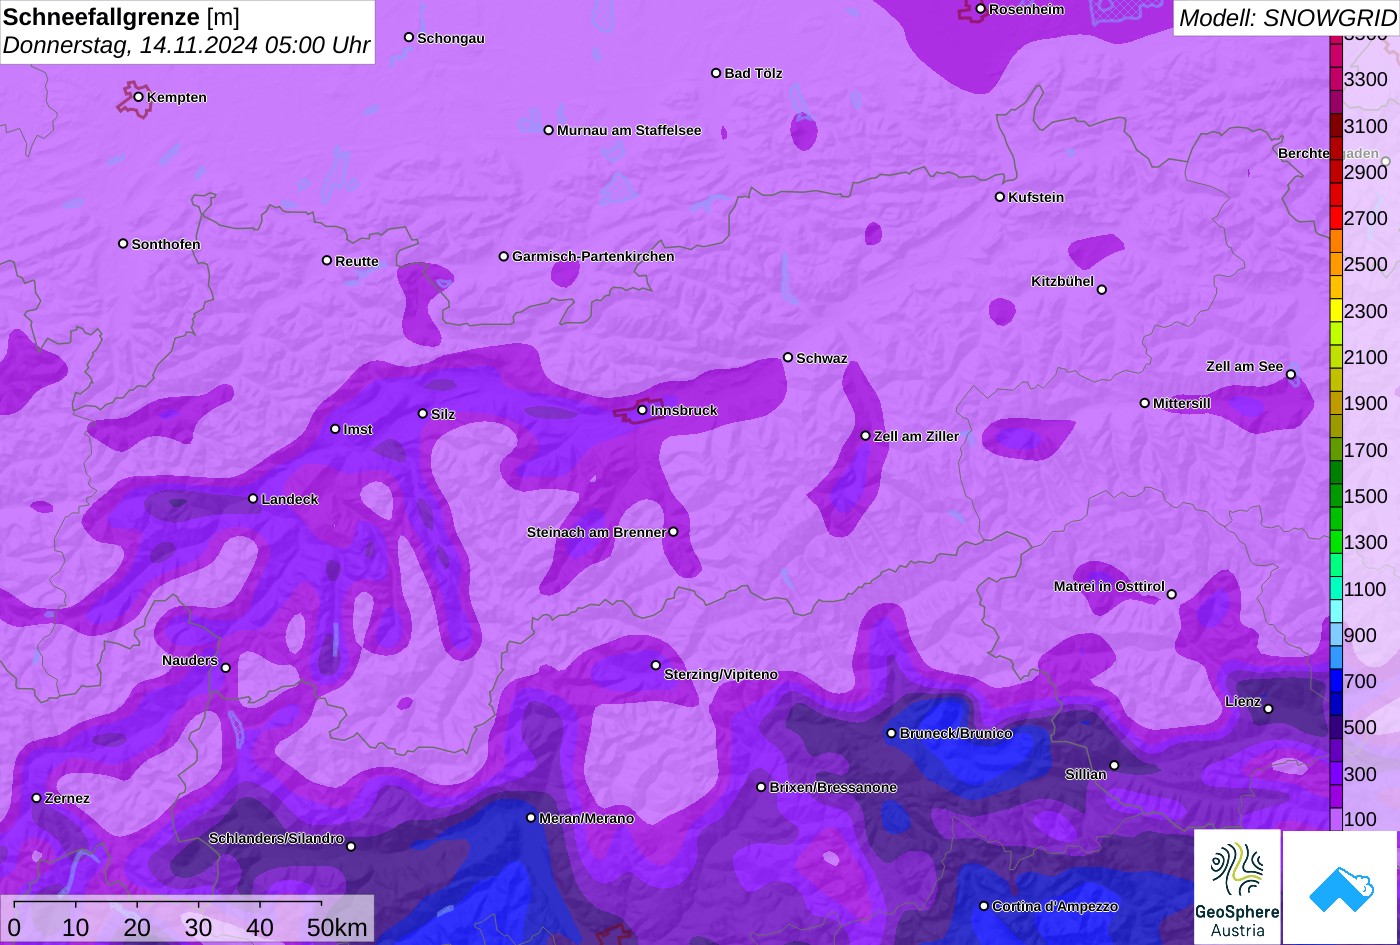Pick the yellow legend swatch at 2300
Image resolution: width=1400 pixels, height=945 pixels.
pos(1336,310)
